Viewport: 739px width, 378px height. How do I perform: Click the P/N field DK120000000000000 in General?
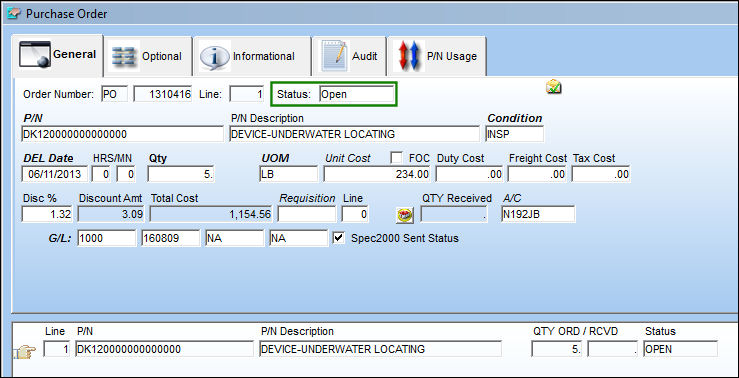[123, 134]
